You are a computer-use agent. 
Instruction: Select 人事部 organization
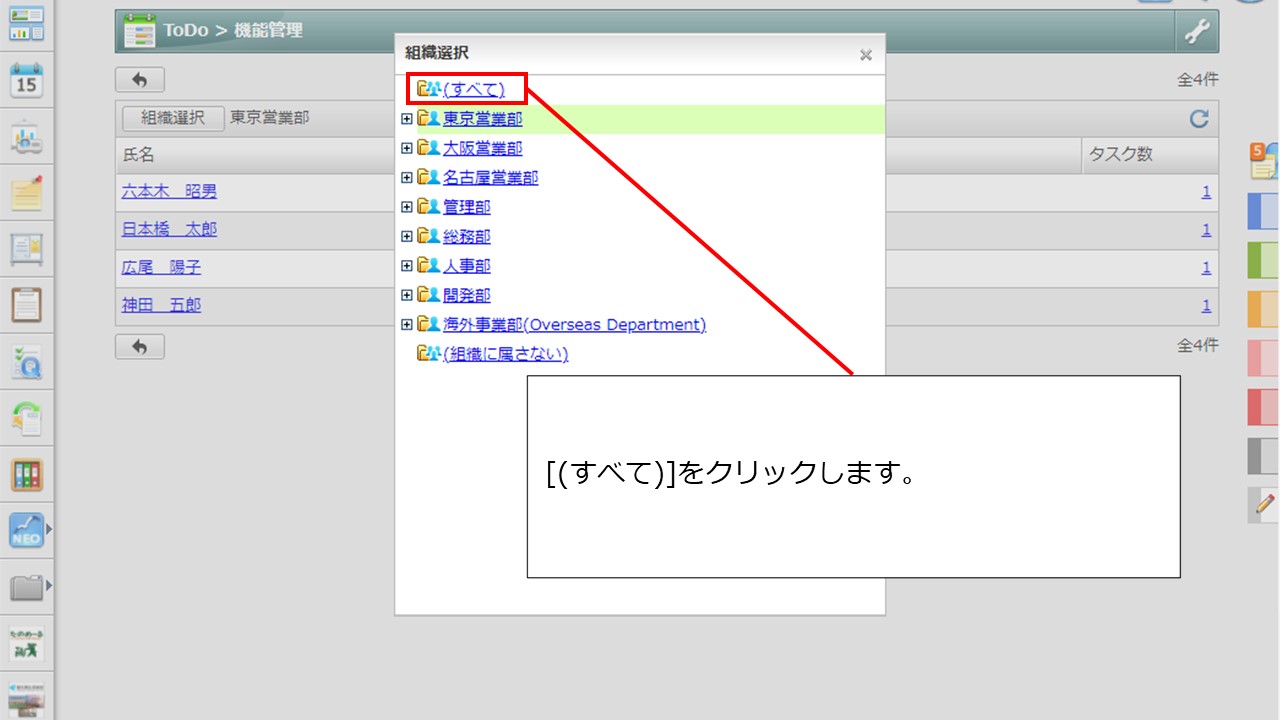(x=466, y=266)
